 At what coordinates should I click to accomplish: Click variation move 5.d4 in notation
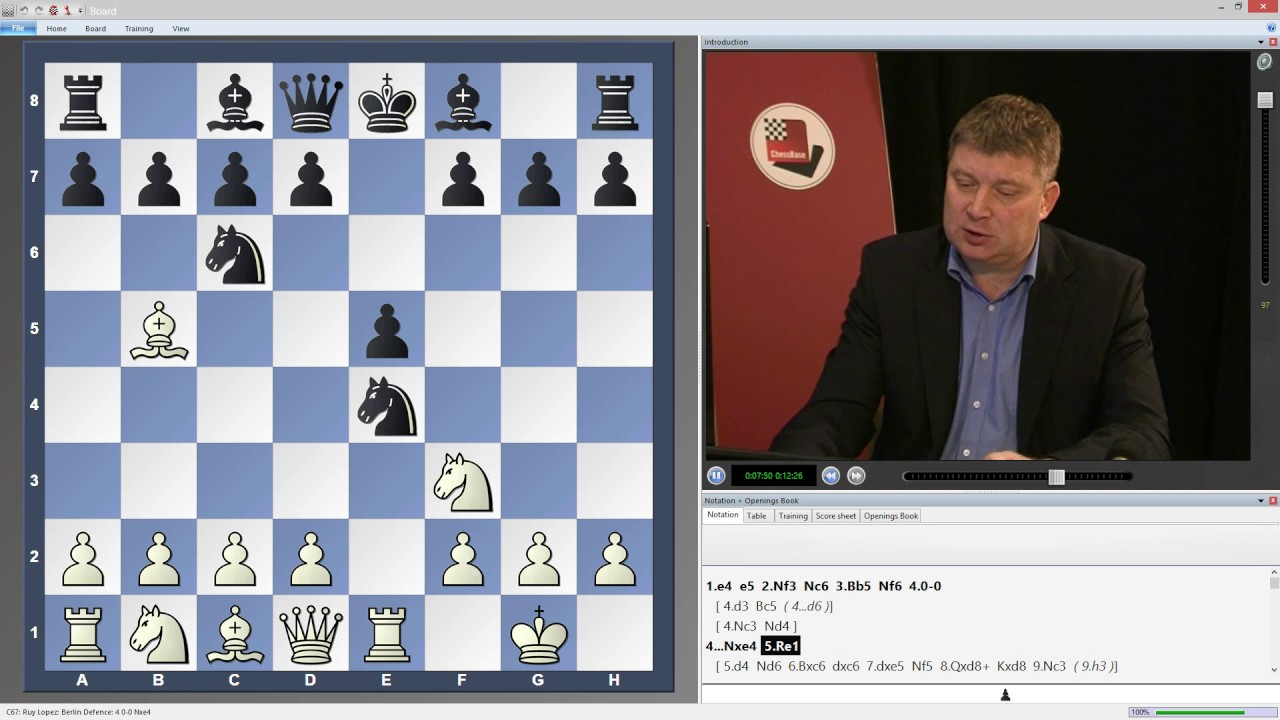(736, 666)
